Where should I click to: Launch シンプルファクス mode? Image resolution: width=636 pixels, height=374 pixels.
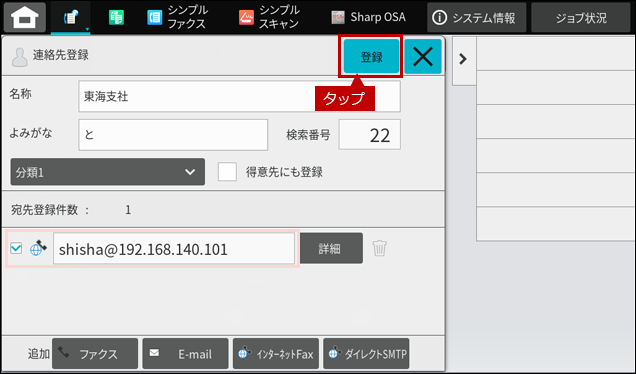coord(177,17)
